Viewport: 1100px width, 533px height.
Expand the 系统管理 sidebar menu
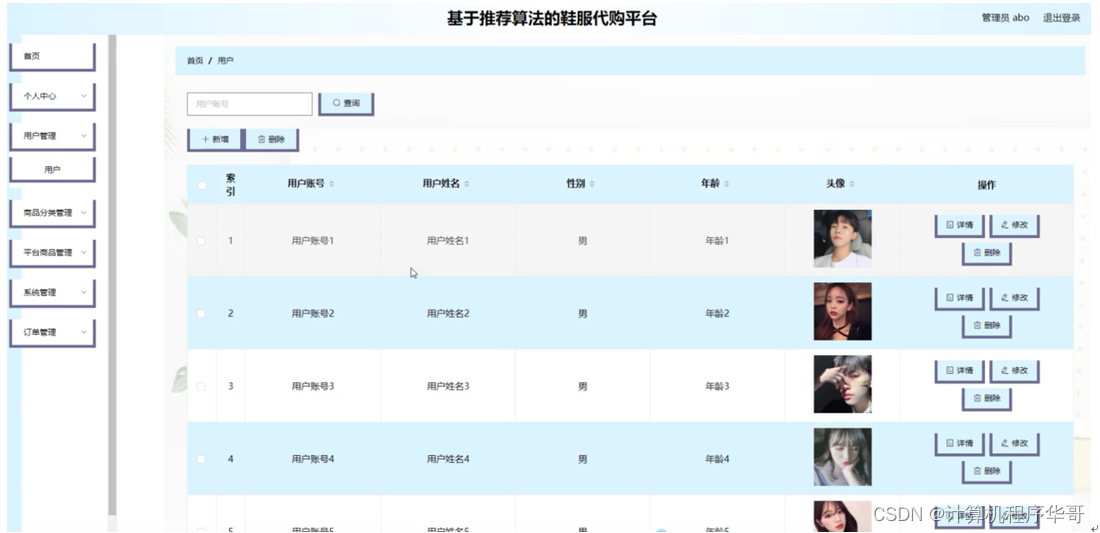tap(52, 293)
